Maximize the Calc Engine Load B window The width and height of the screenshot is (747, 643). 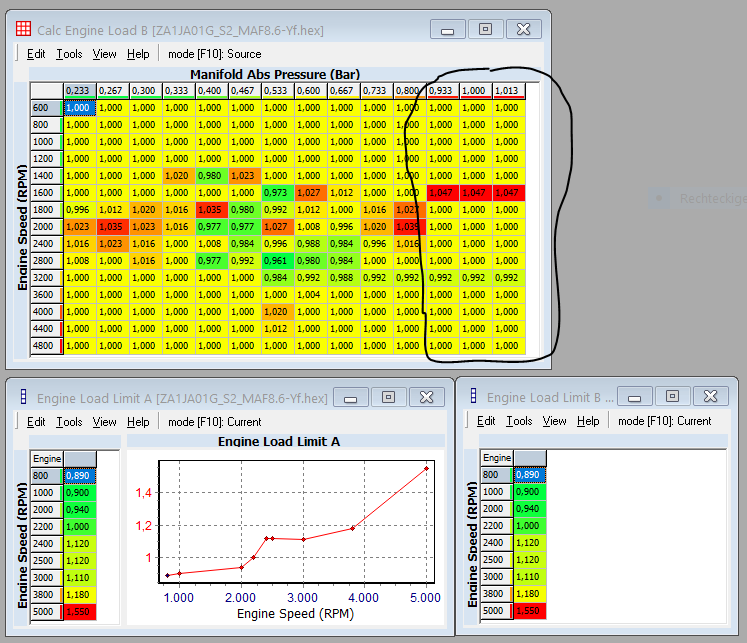click(x=485, y=29)
